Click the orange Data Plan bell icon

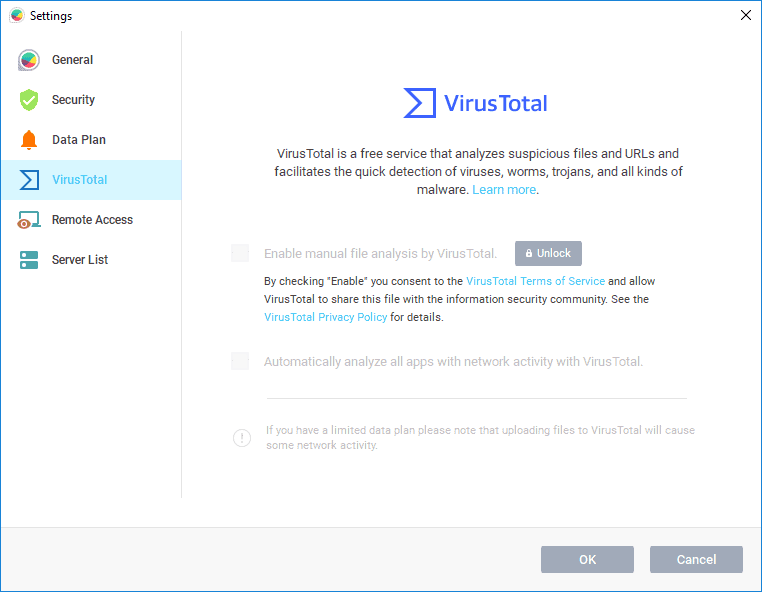29,140
